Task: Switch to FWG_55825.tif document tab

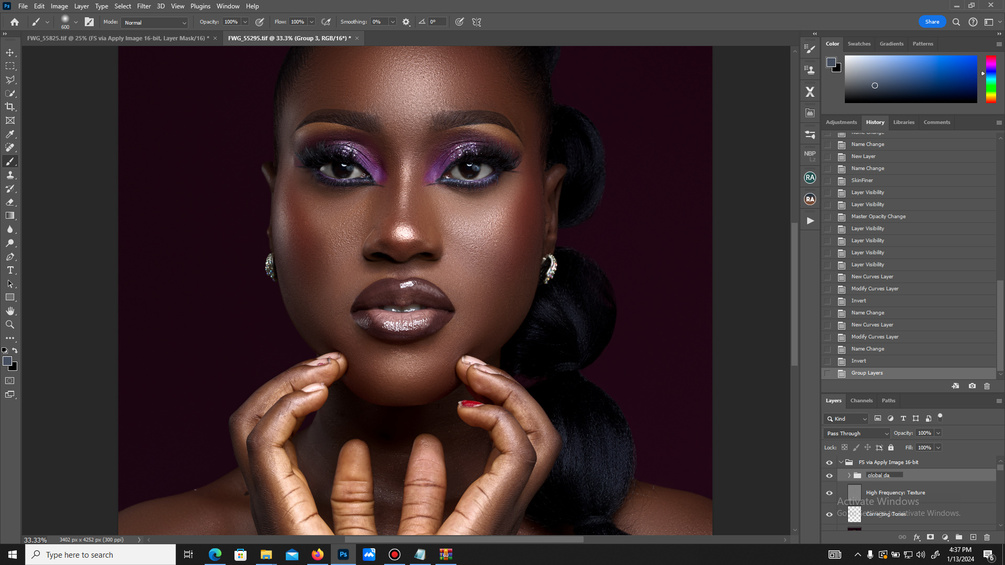Action: [118, 38]
